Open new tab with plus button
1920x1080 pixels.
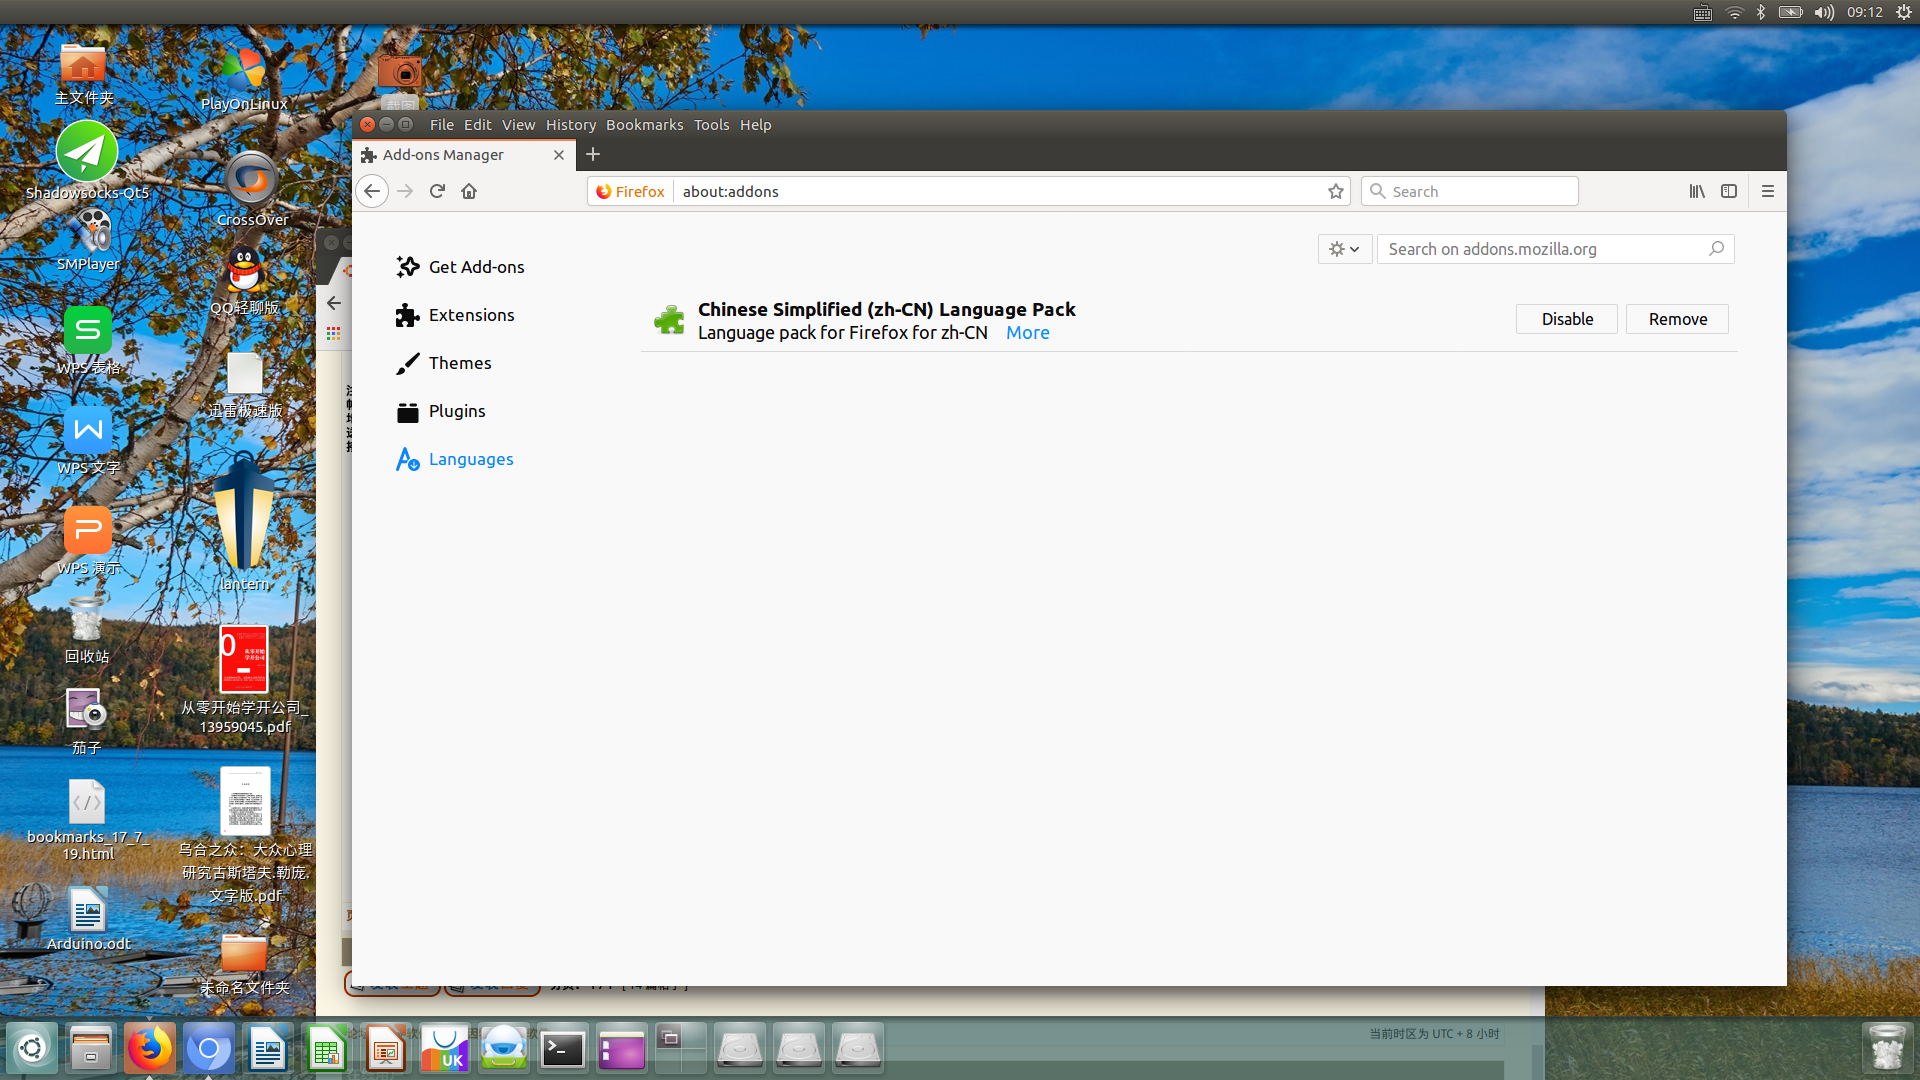tap(593, 154)
